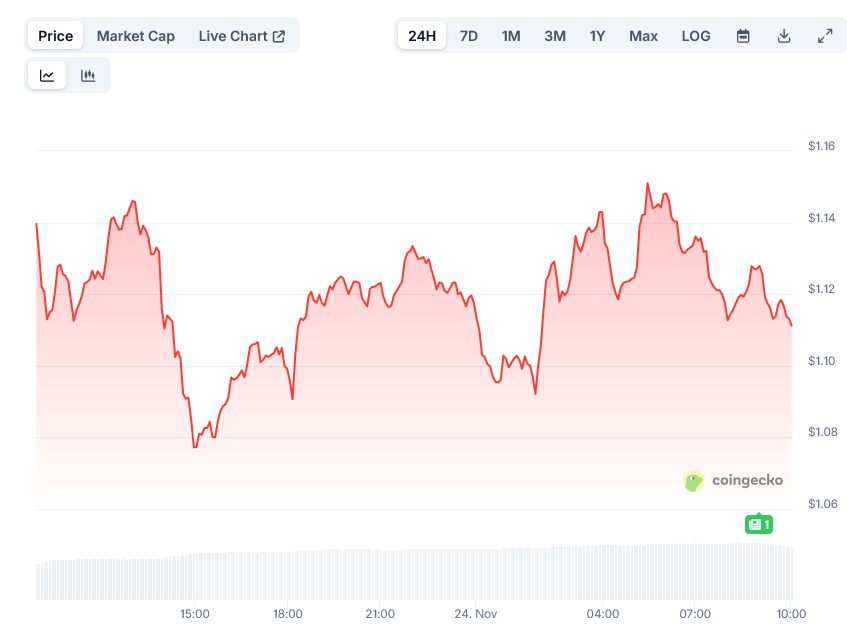The width and height of the screenshot is (847, 631).
Task: Choose the 3M time range
Action: pyautogui.click(x=554, y=35)
